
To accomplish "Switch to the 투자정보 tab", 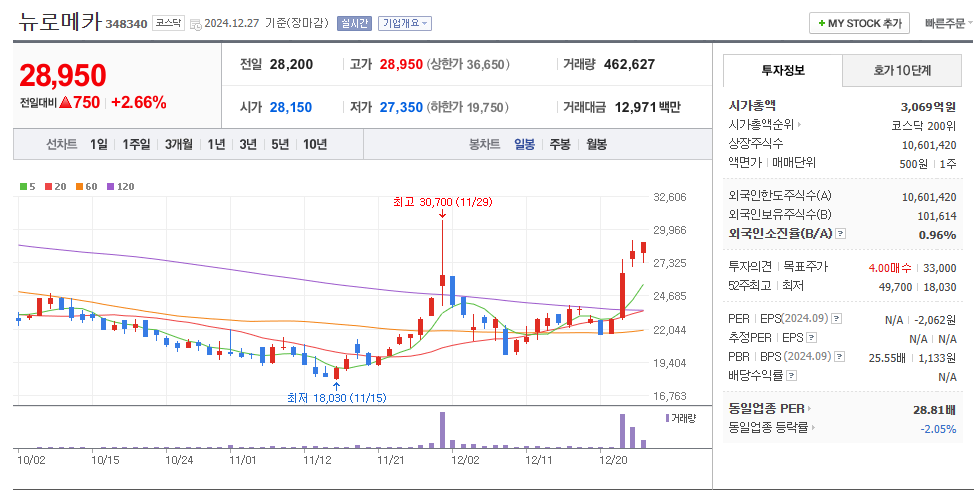I will [x=783, y=71].
